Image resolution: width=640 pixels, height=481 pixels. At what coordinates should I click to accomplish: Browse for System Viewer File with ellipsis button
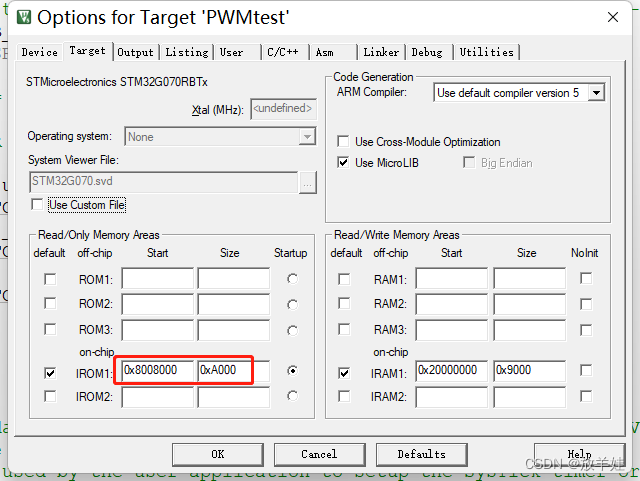click(x=308, y=182)
